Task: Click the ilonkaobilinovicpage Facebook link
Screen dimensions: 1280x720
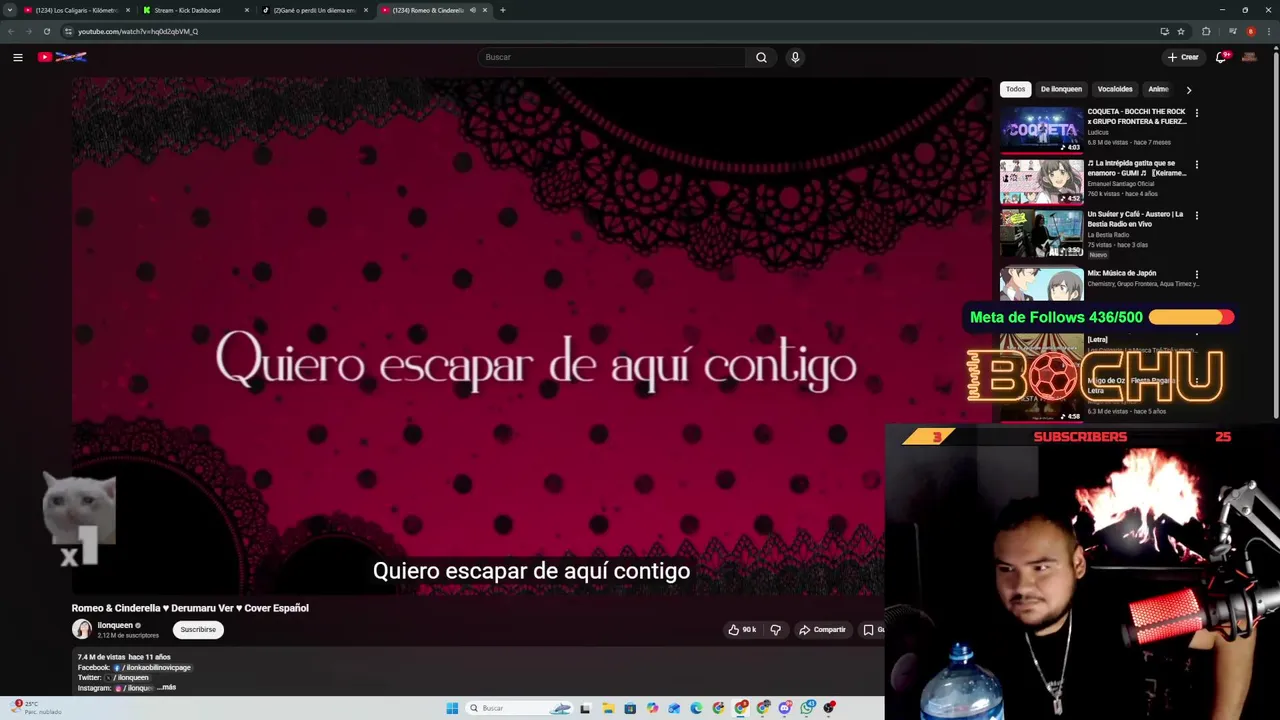Action: (153, 667)
